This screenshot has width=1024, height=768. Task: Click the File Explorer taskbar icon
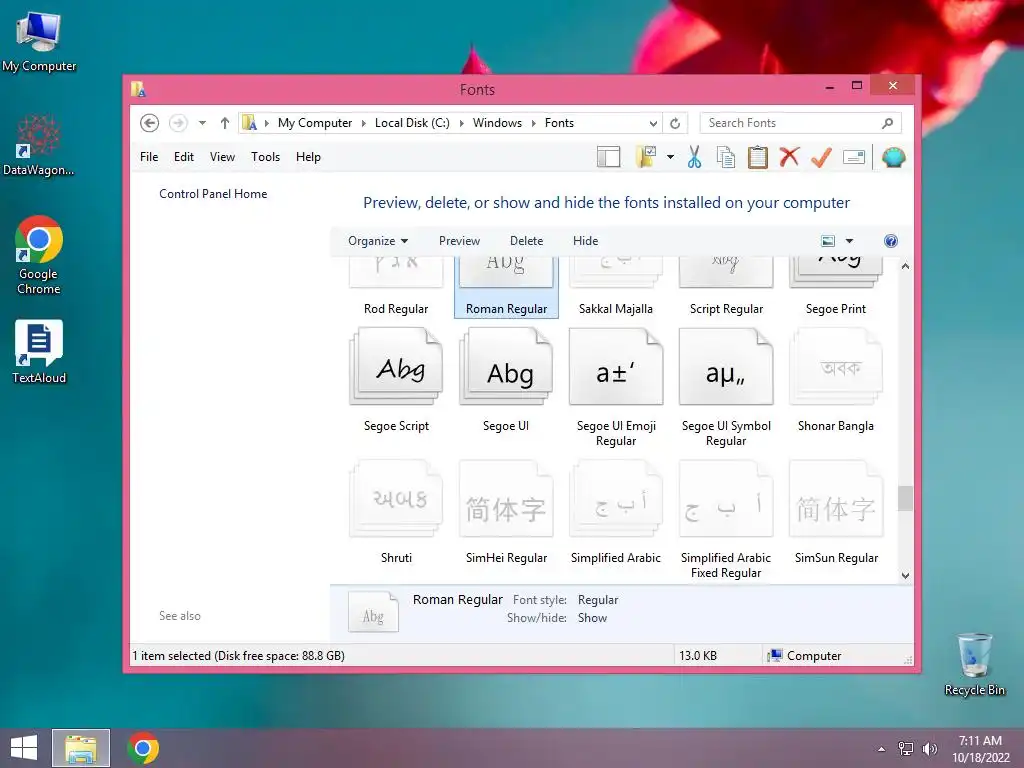[81, 748]
